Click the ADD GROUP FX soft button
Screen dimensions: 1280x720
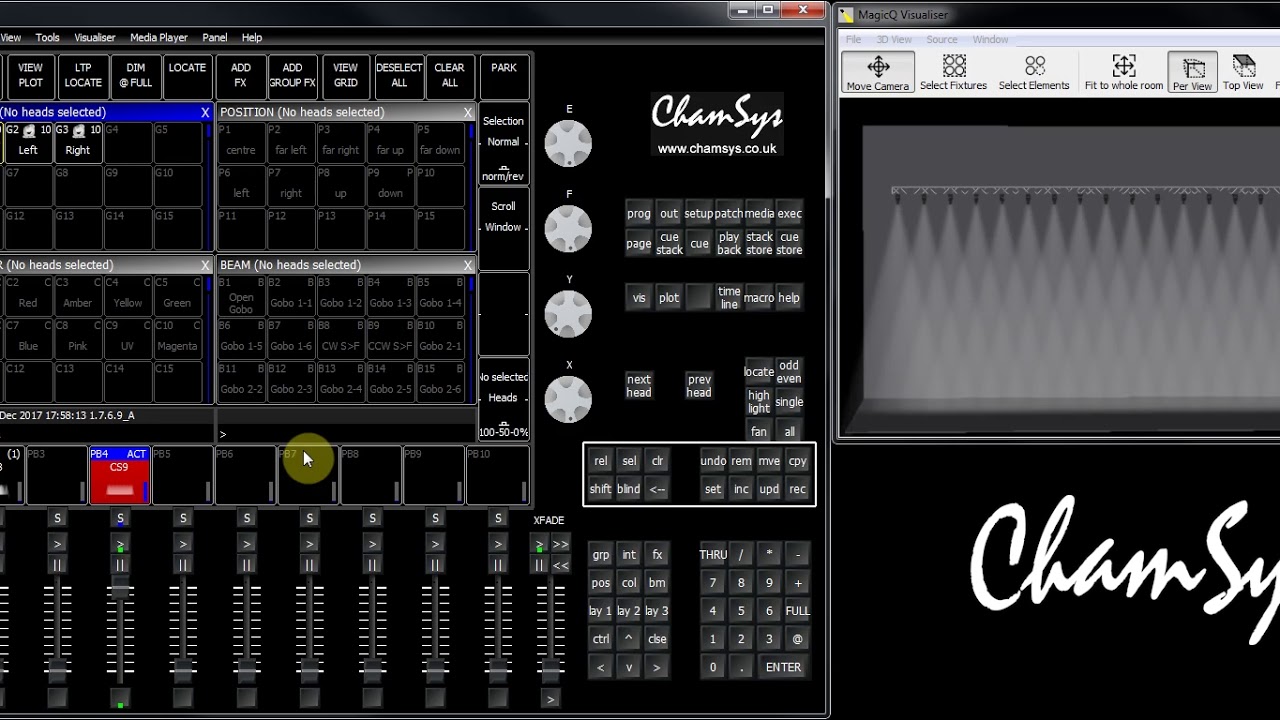click(292, 76)
